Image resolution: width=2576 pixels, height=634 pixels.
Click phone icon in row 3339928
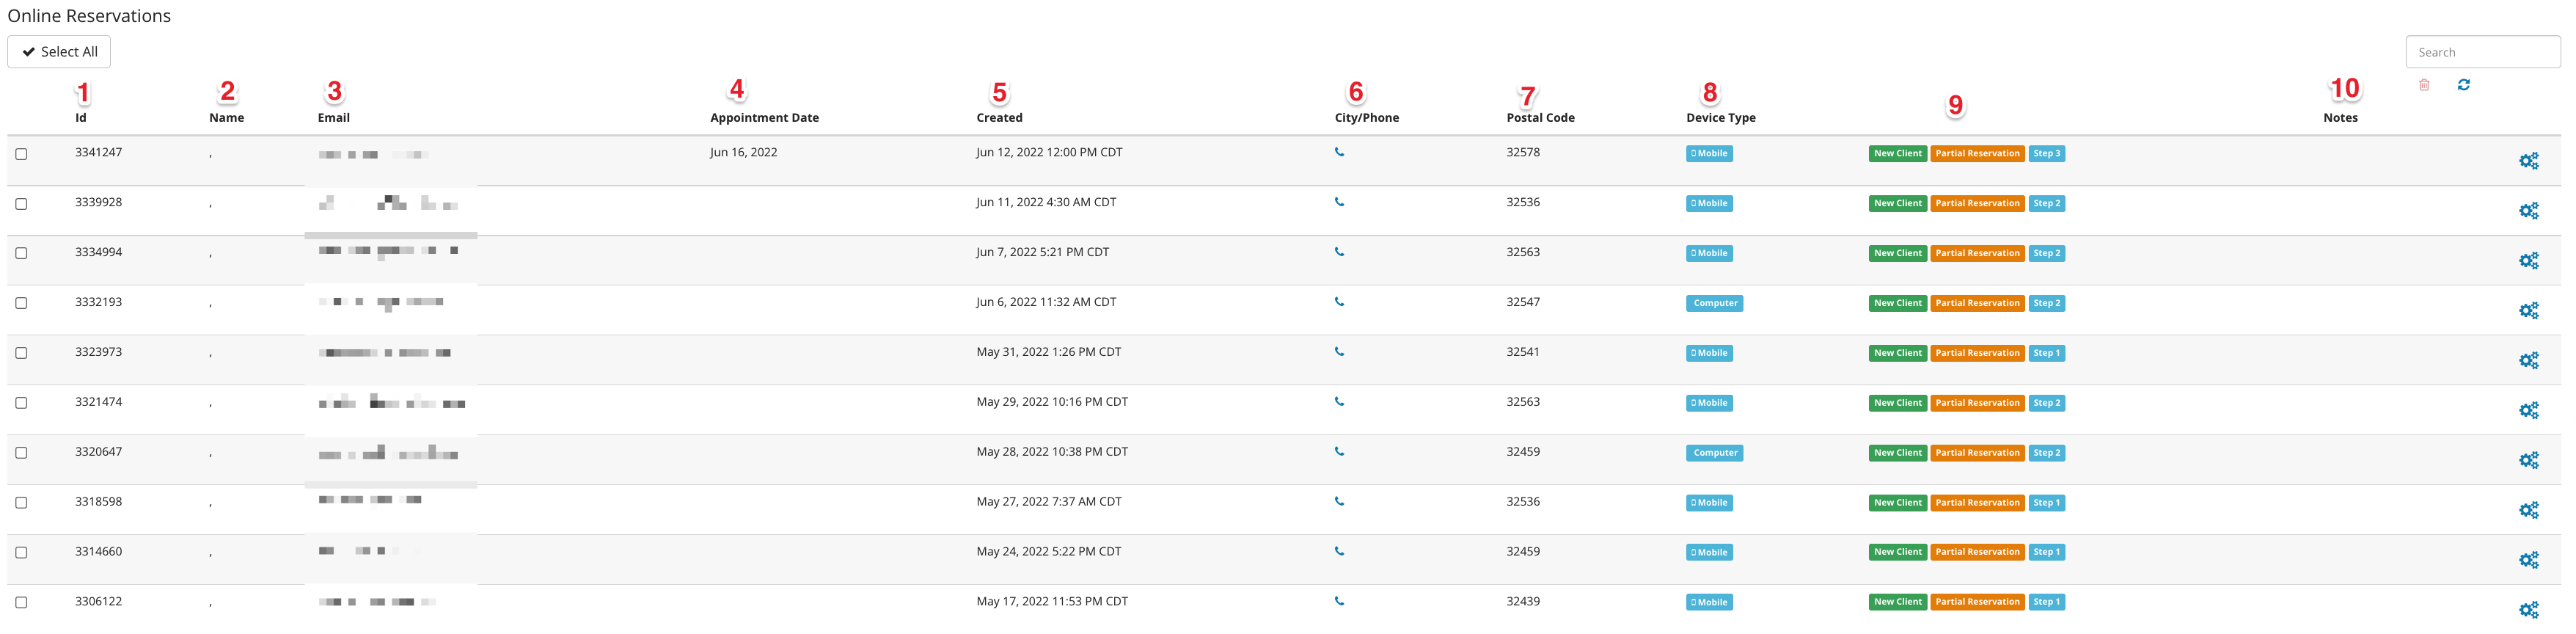[1339, 202]
